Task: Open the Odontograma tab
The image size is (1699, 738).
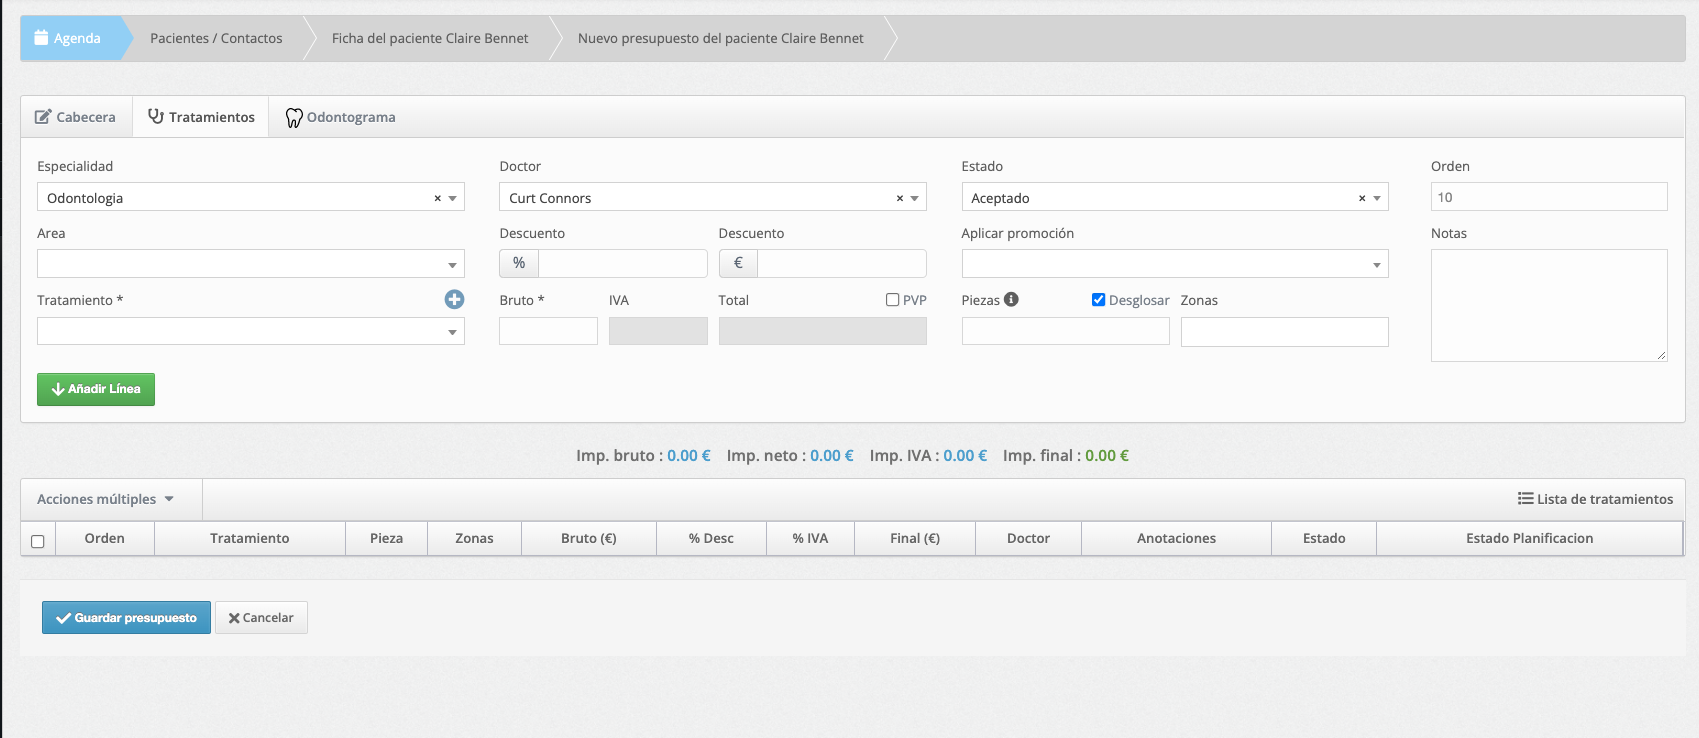Action: click(340, 117)
